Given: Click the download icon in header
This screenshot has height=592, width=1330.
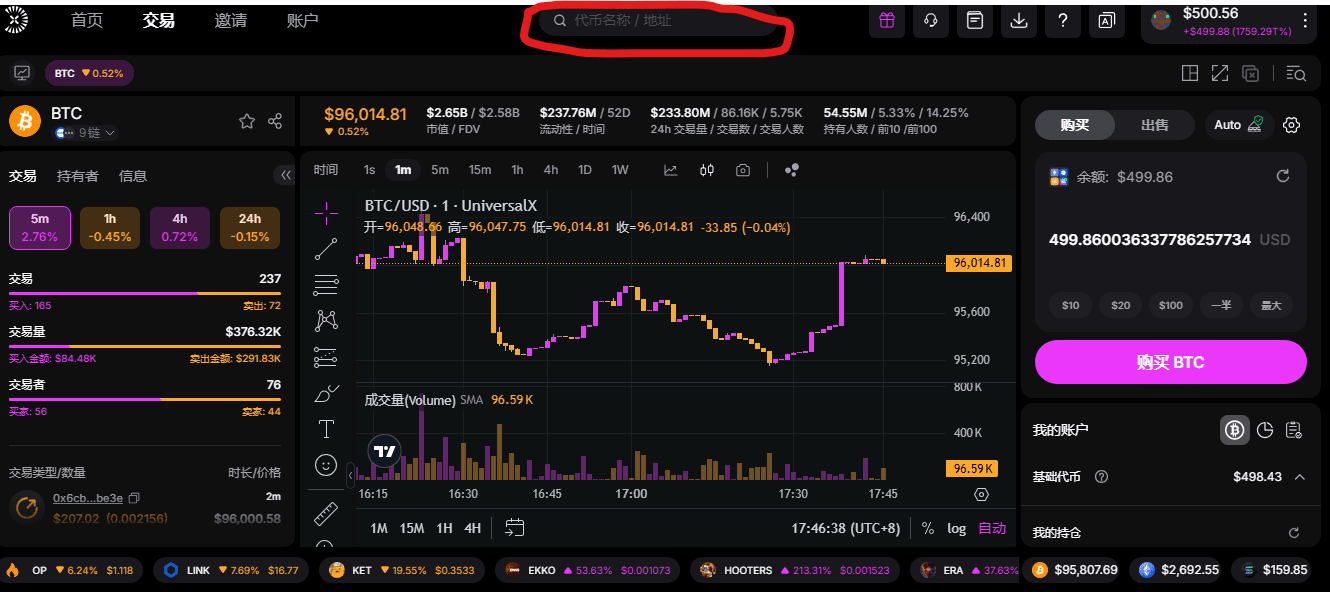Looking at the screenshot, I should (1019, 21).
